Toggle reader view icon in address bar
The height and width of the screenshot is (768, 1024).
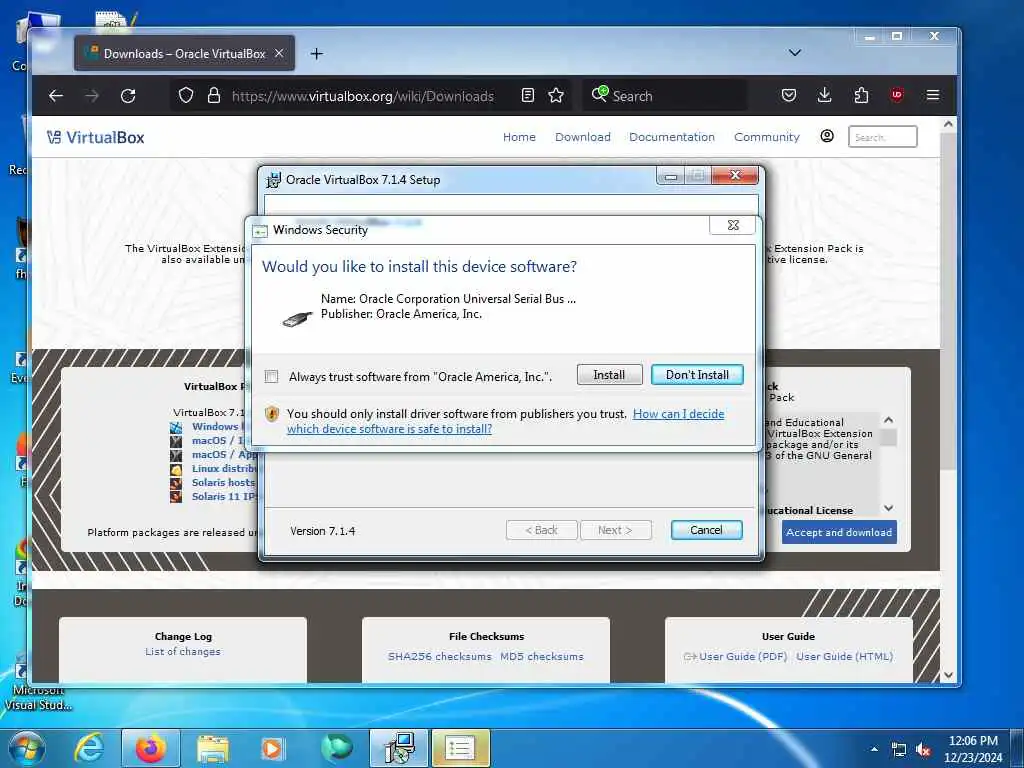point(528,96)
